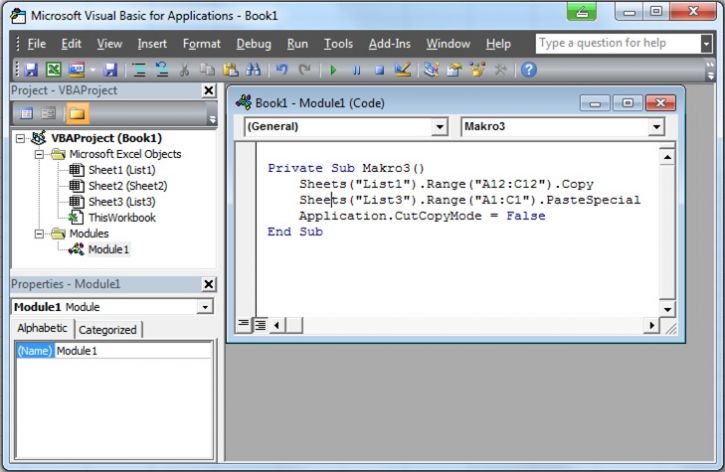This screenshot has width=725, height=472.
Task: Click the Paste clipboard icon
Action: (x=230, y=70)
